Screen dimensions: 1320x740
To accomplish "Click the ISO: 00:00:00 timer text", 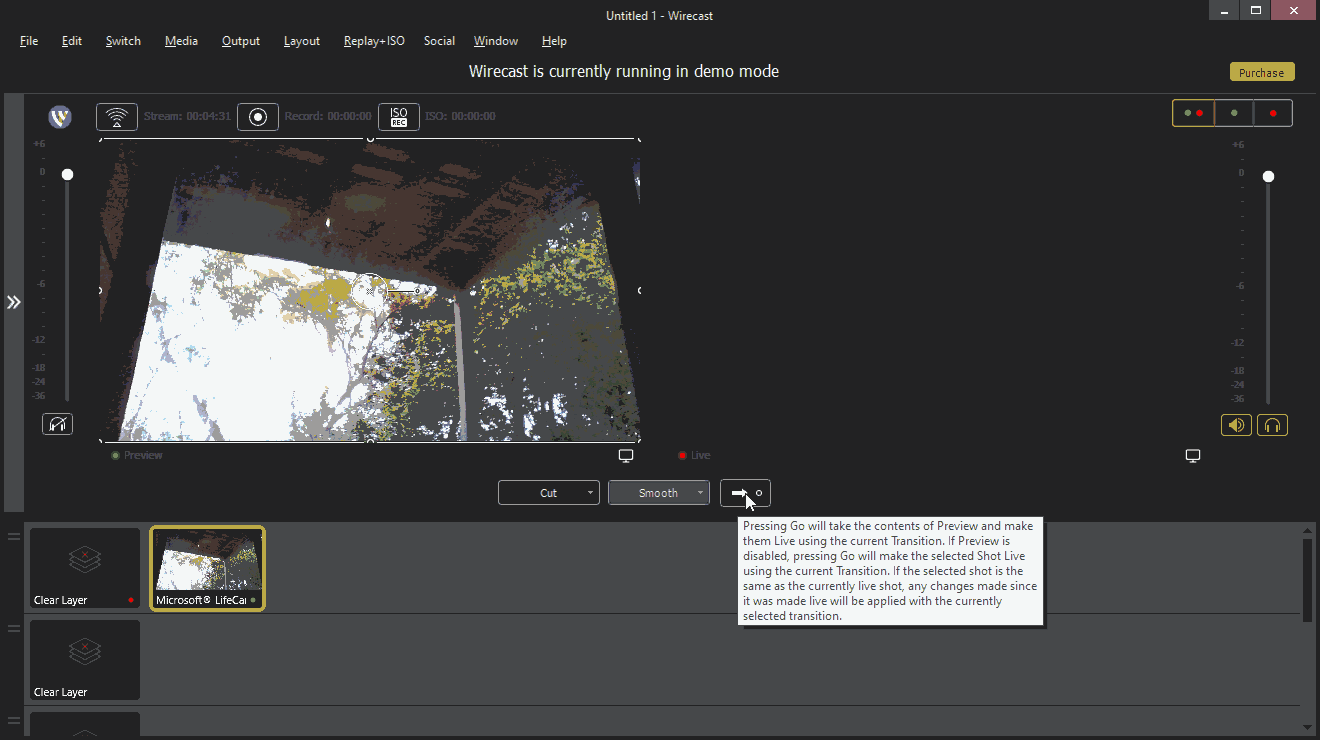I will pyautogui.click(x=460, y=117).
